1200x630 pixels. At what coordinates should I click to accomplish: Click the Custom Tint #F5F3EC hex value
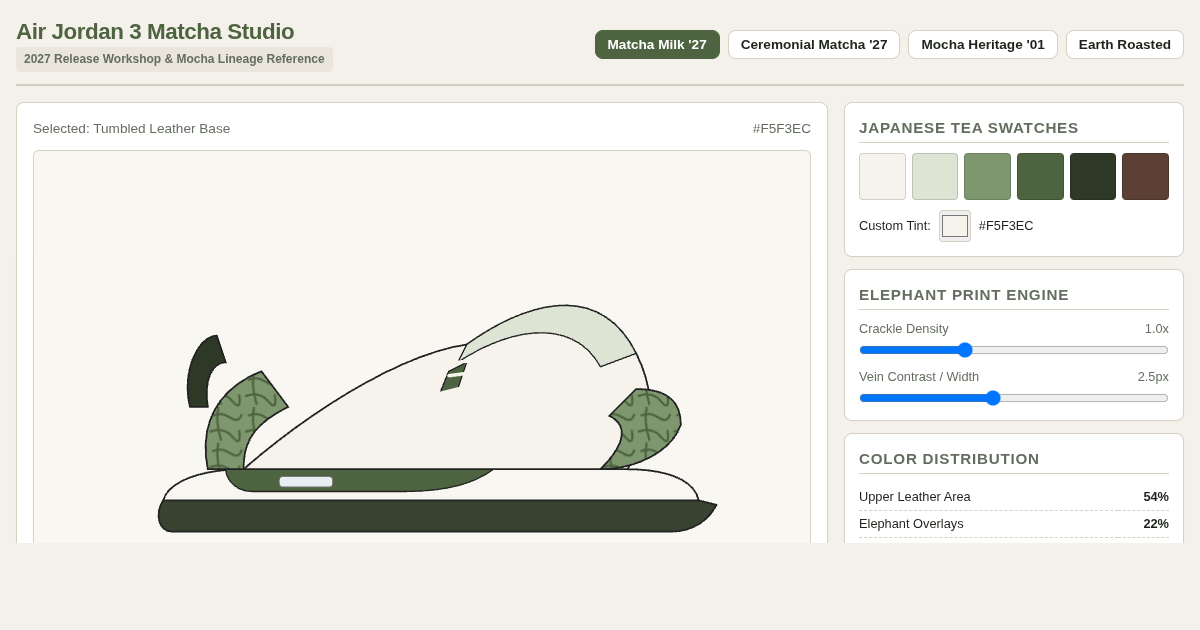coord(1006,226)
